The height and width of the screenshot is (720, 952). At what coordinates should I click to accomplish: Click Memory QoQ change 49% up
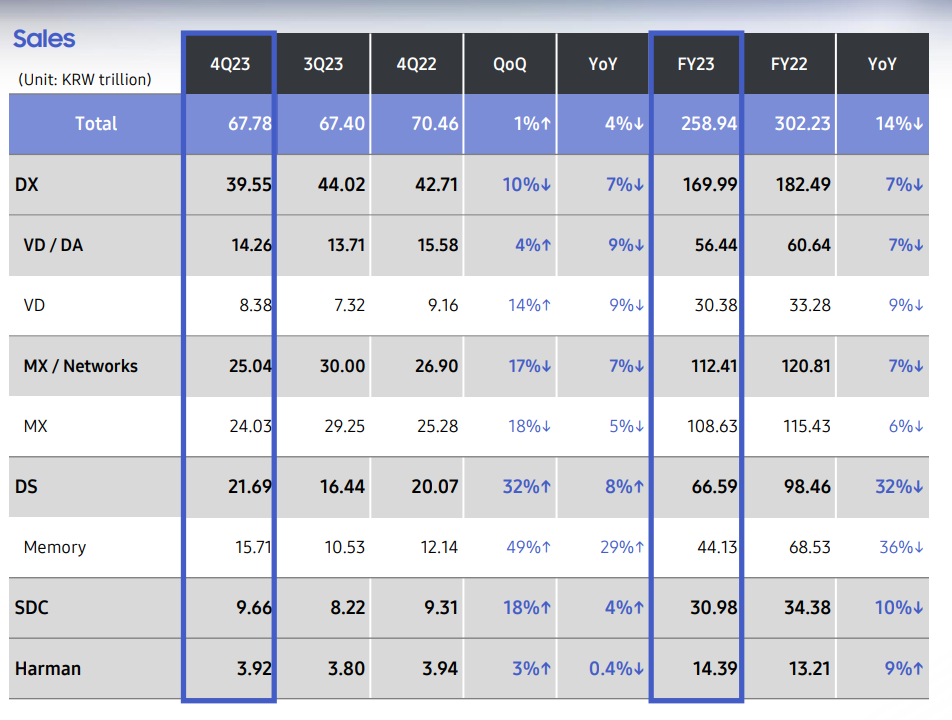point(530,547)
